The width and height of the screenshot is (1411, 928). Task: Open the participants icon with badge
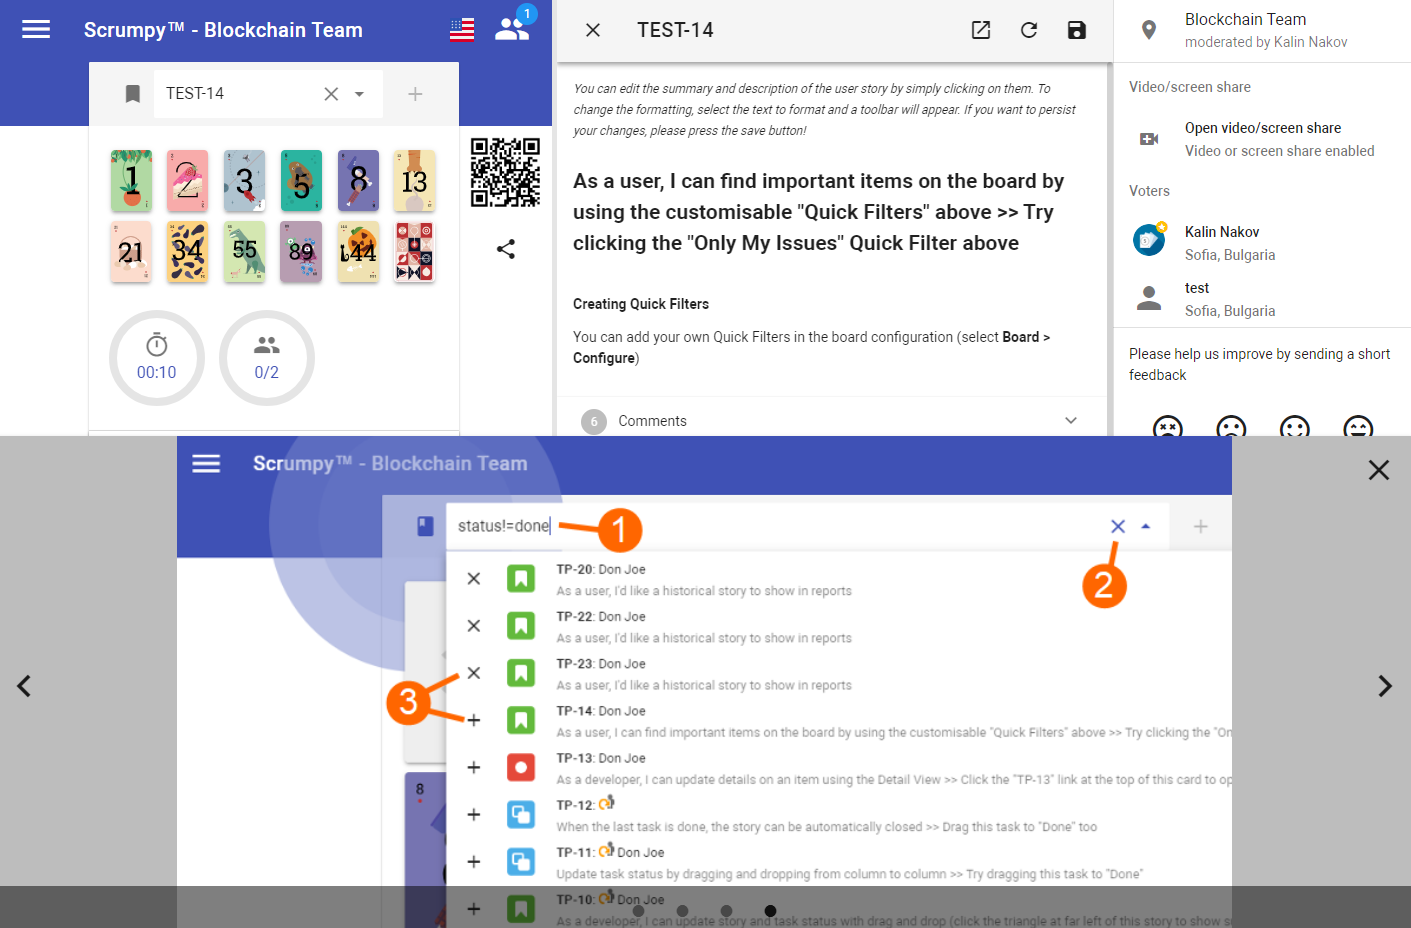pos(513,29)
